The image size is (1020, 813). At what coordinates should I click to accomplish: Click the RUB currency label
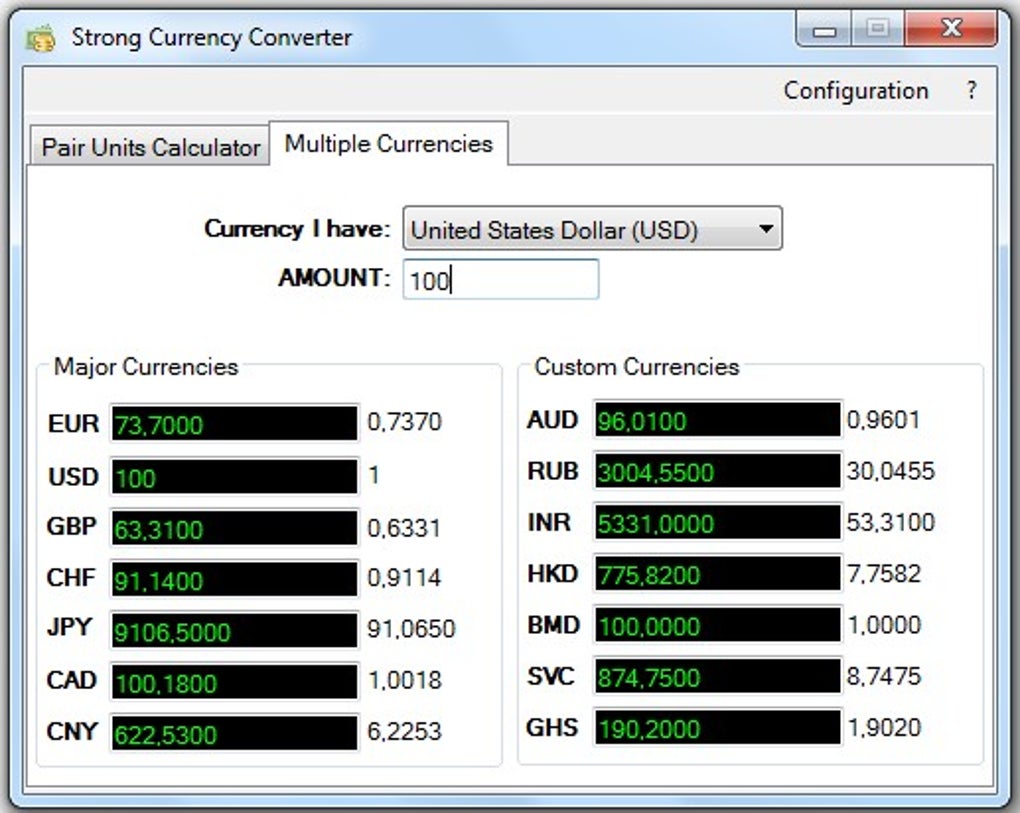552,471
